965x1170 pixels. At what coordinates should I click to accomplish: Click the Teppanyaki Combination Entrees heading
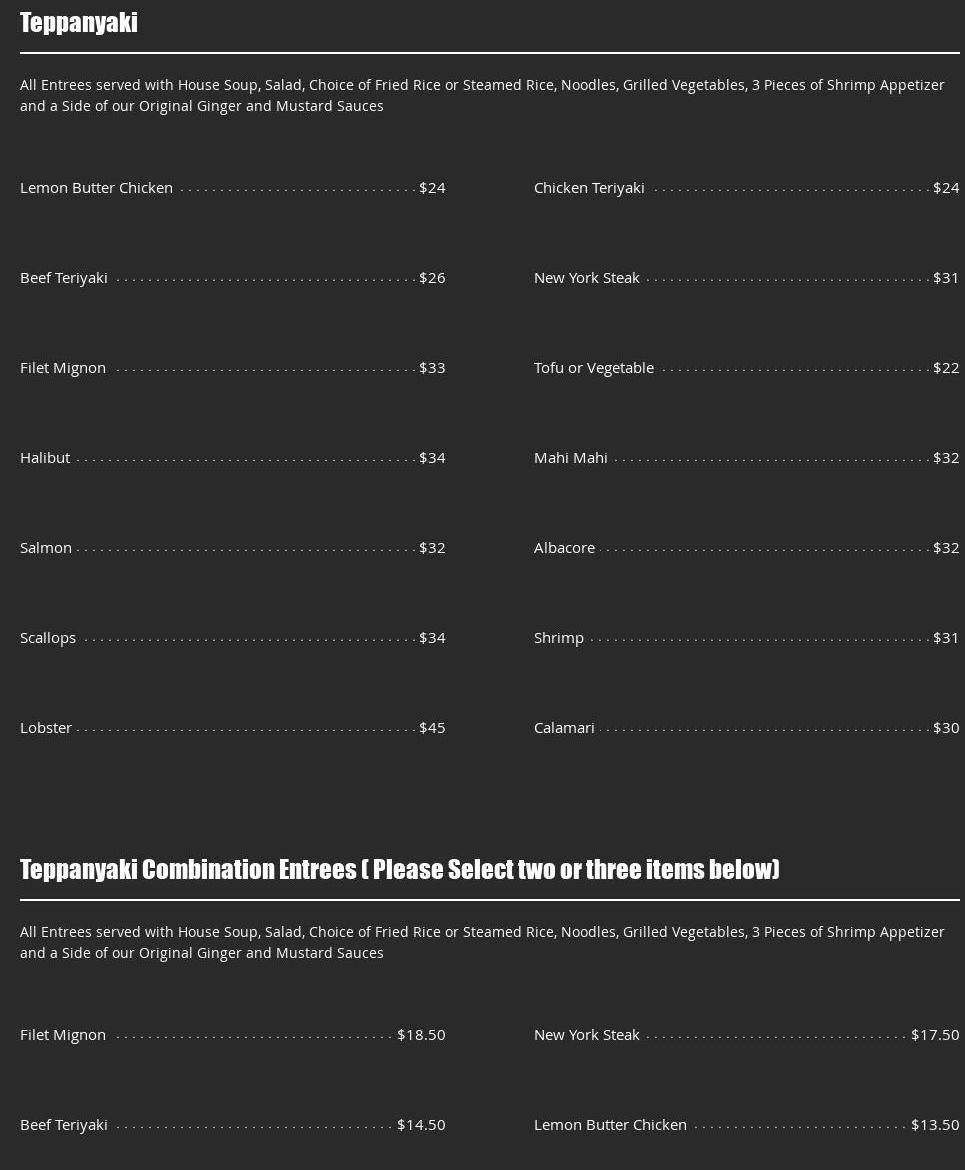(399, 869)
